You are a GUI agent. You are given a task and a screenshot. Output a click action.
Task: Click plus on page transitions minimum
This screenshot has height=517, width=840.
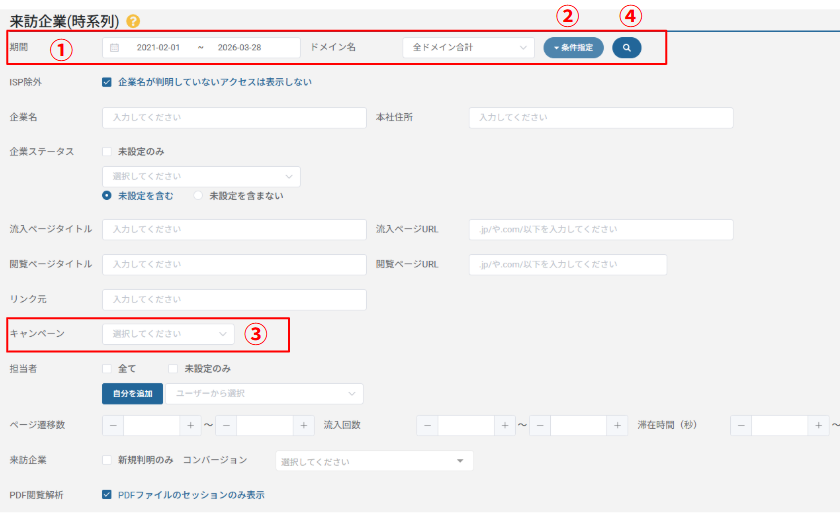coord(190,425)
